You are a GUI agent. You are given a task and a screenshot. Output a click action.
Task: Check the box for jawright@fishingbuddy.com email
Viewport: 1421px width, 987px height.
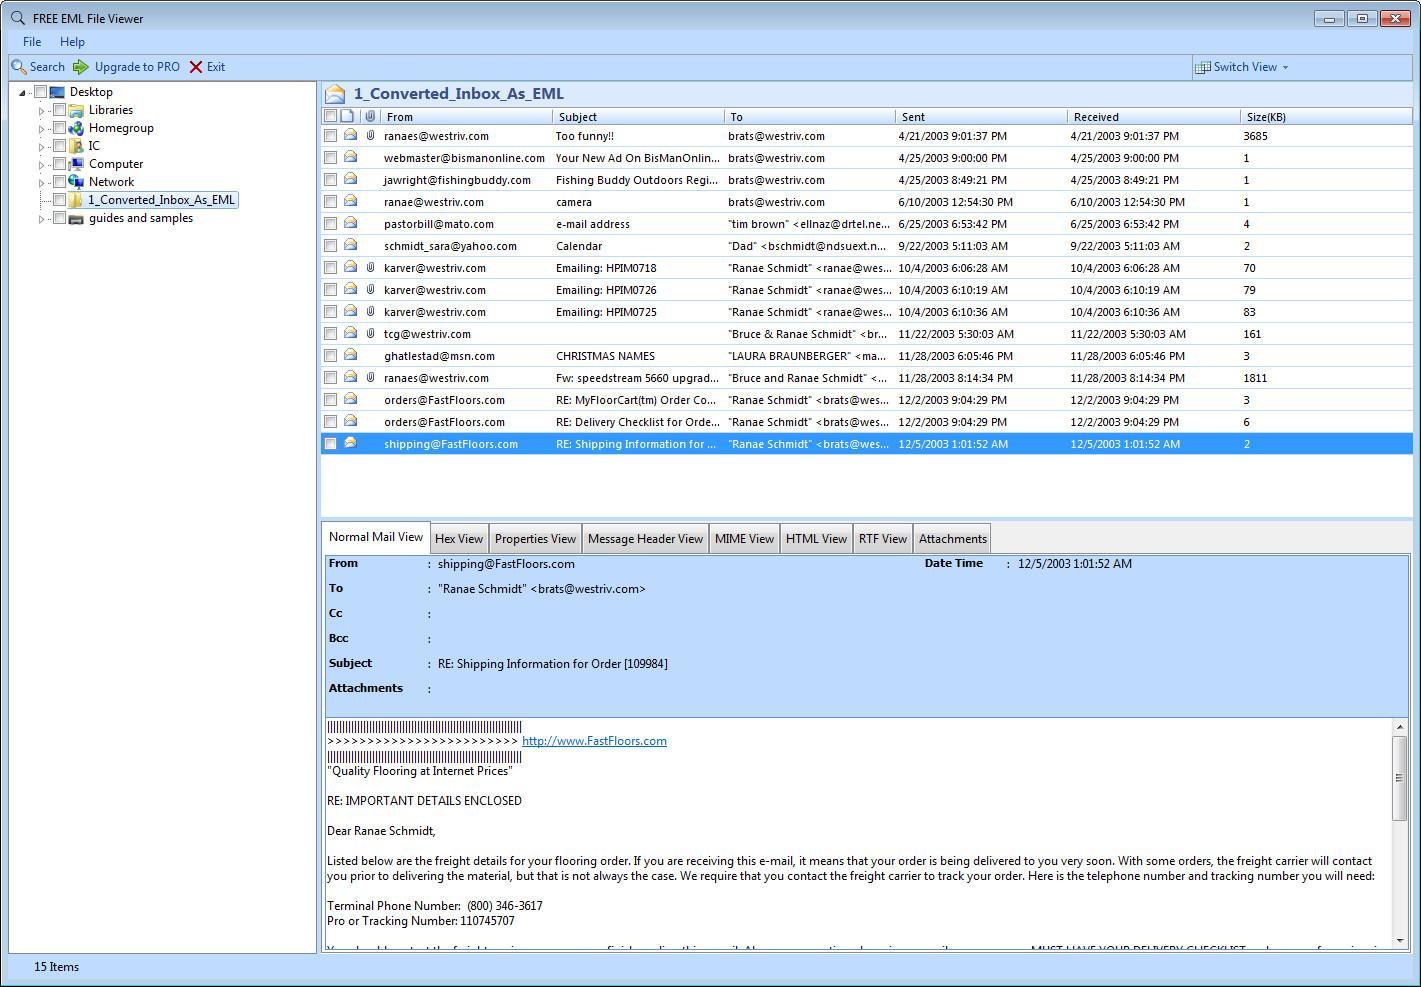point(331,180)
